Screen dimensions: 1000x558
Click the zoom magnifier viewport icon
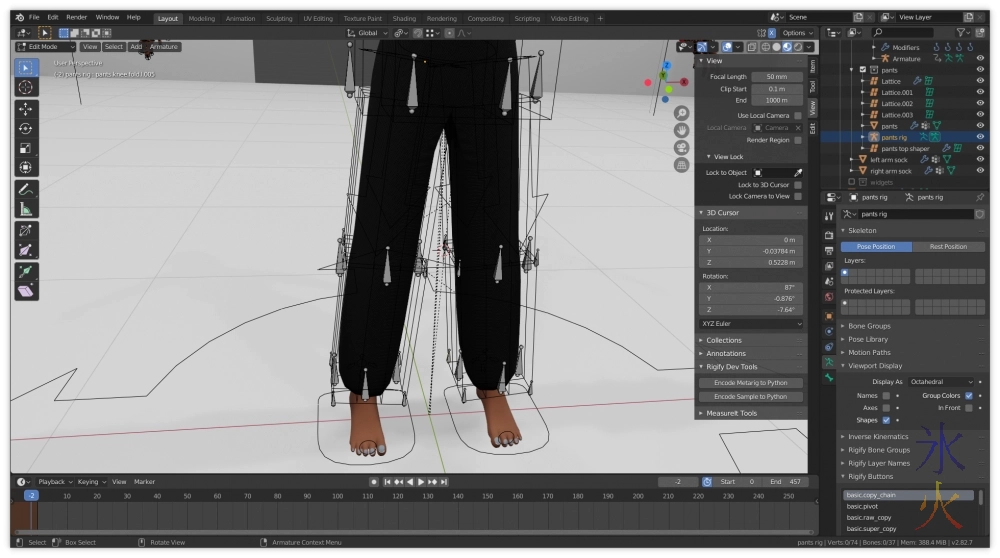[x=681, y=113]
